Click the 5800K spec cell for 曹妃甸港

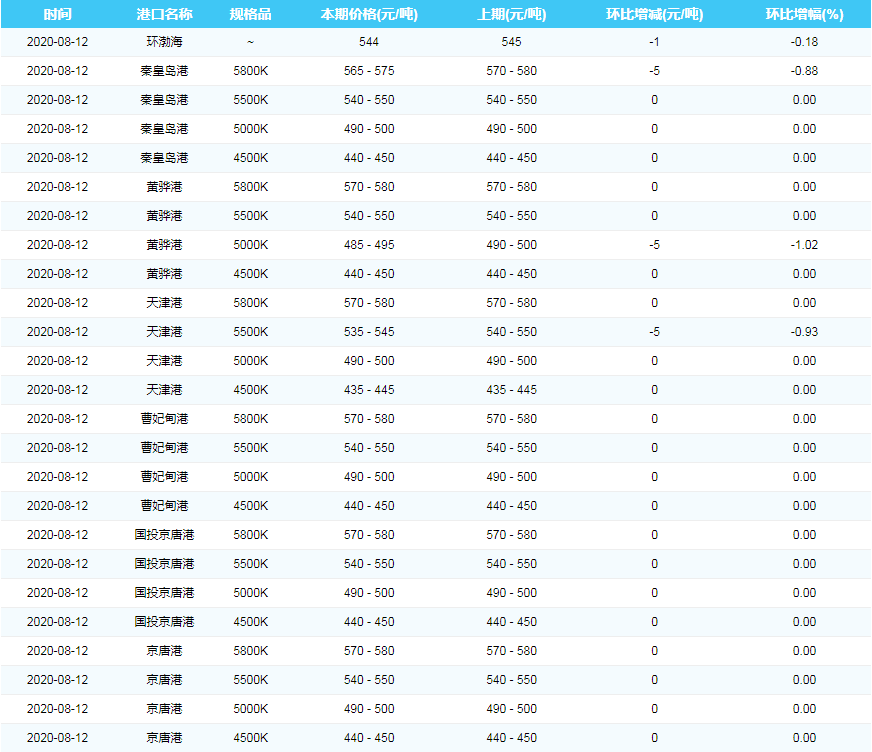pyautogui.click(x=250, y=419)
